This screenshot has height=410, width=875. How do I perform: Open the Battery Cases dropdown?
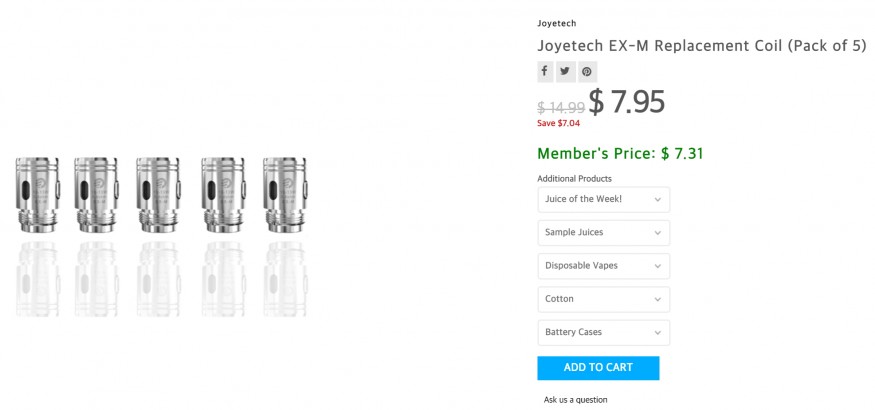pyautogui.click(x=603, y=332)
